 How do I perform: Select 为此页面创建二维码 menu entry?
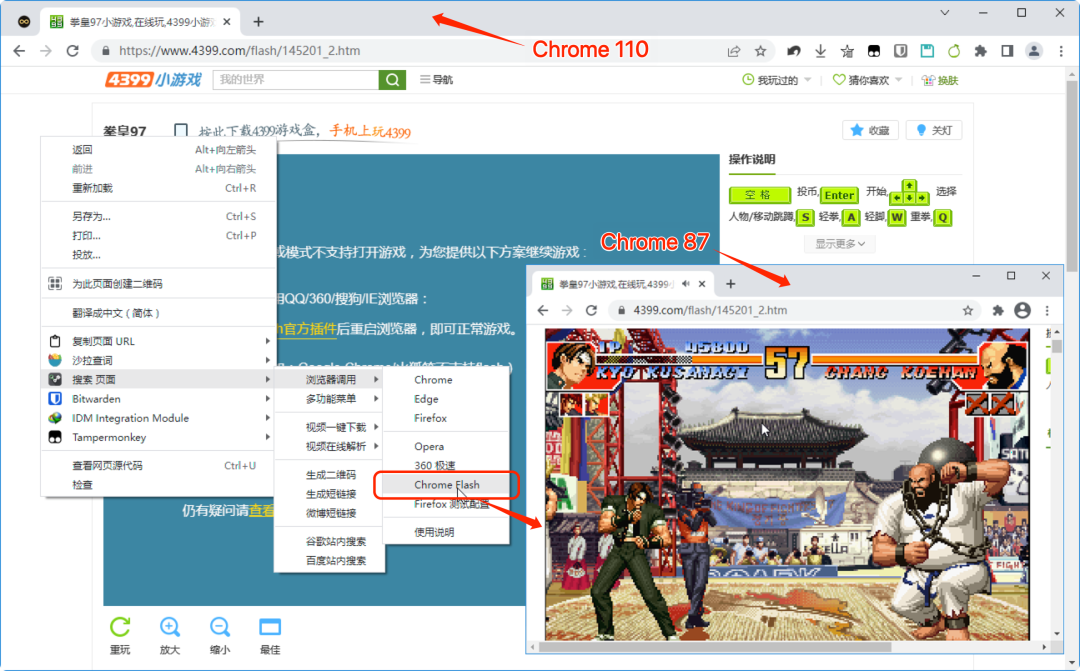[x=159, y=284]
